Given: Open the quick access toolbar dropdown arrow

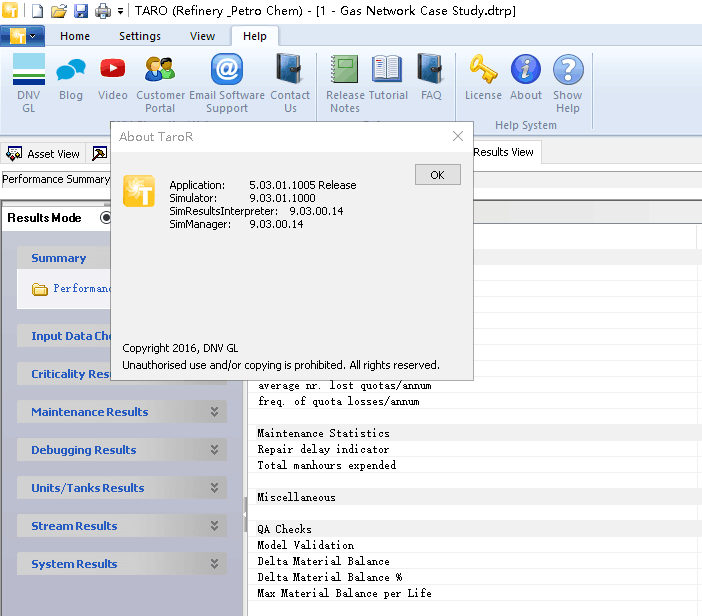Looking at the screenshot, I should tap(120, 11).
